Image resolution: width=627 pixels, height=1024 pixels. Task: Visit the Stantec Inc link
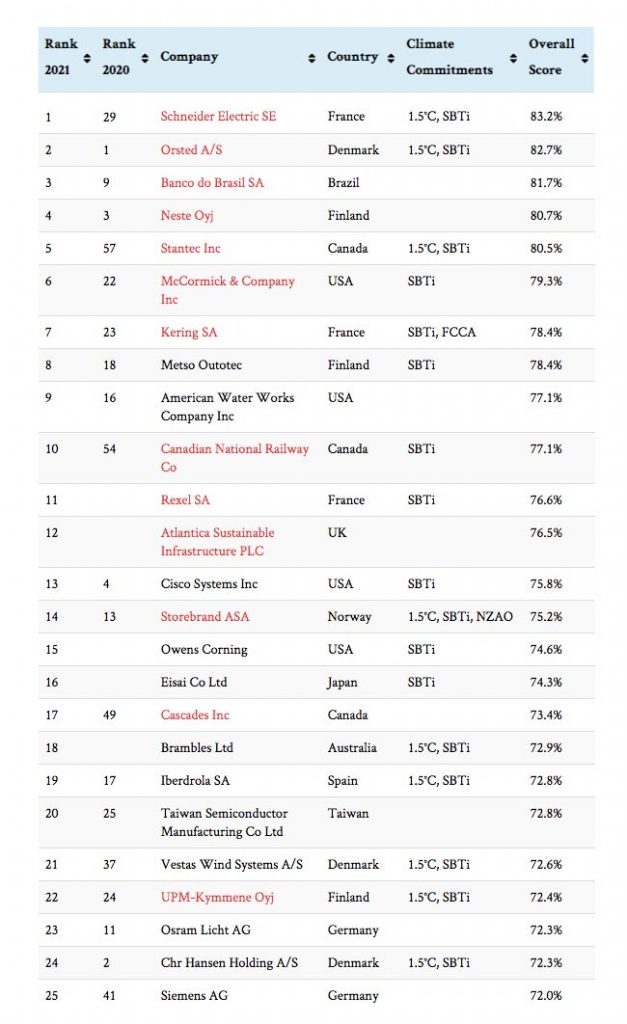point(191,249)
